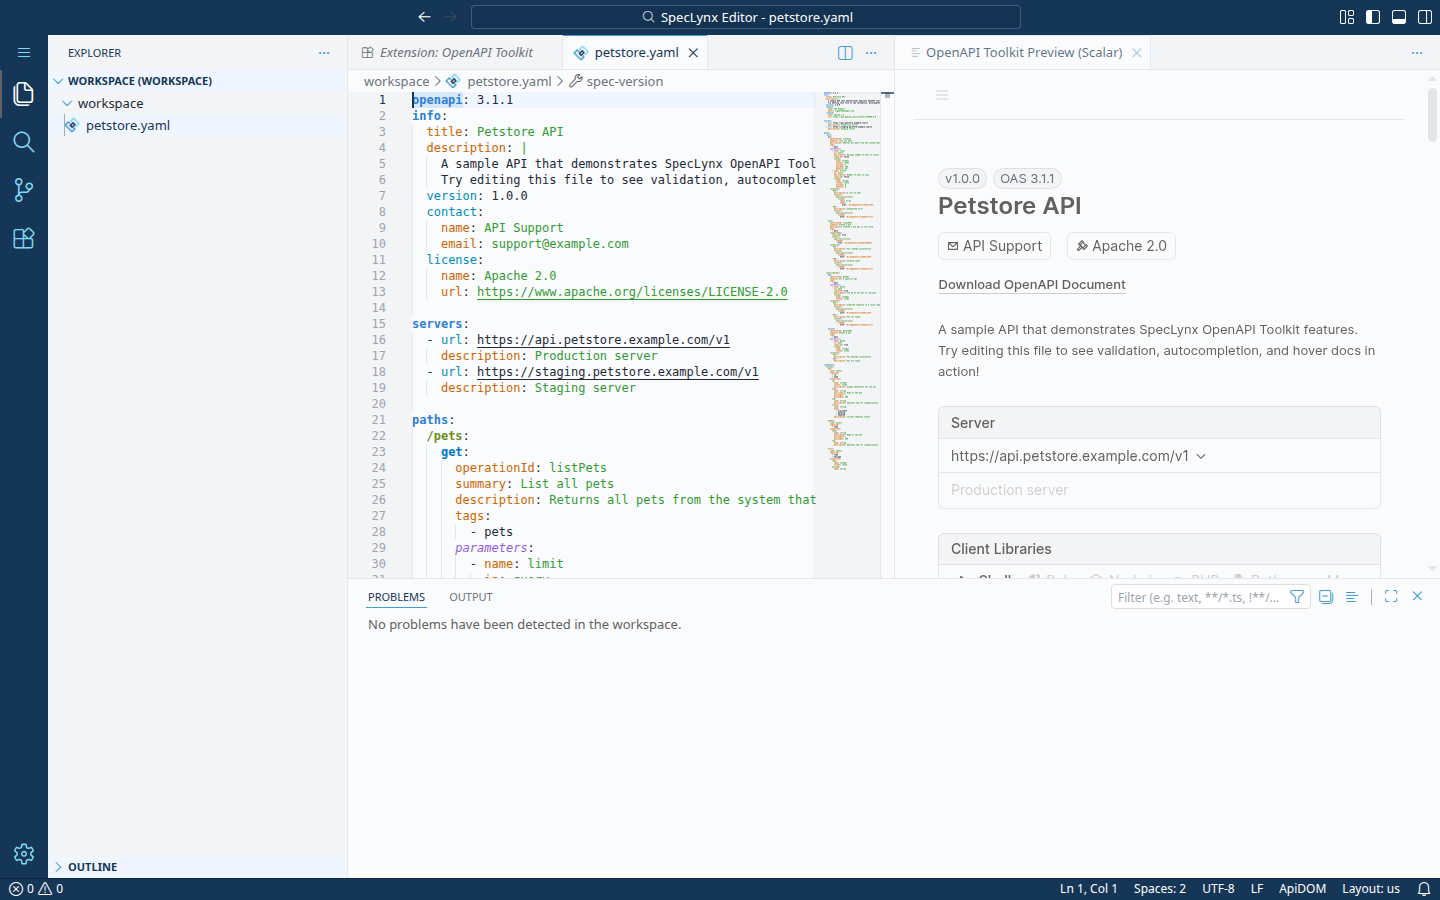Maximize the Problems panel size
The height and width of the screenshot is (900, 1440).
(x=1390, y=596)
